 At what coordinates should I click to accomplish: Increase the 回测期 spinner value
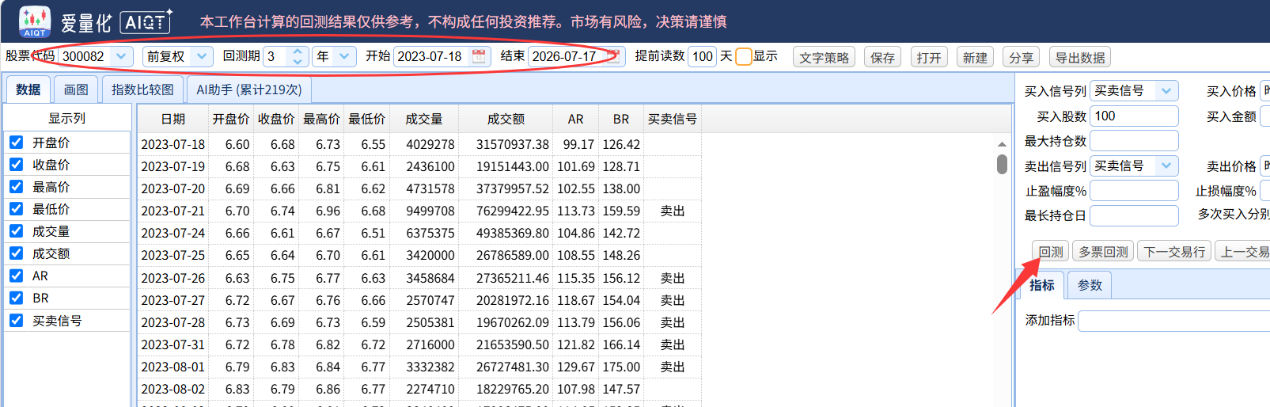click(x=298, y=52)
